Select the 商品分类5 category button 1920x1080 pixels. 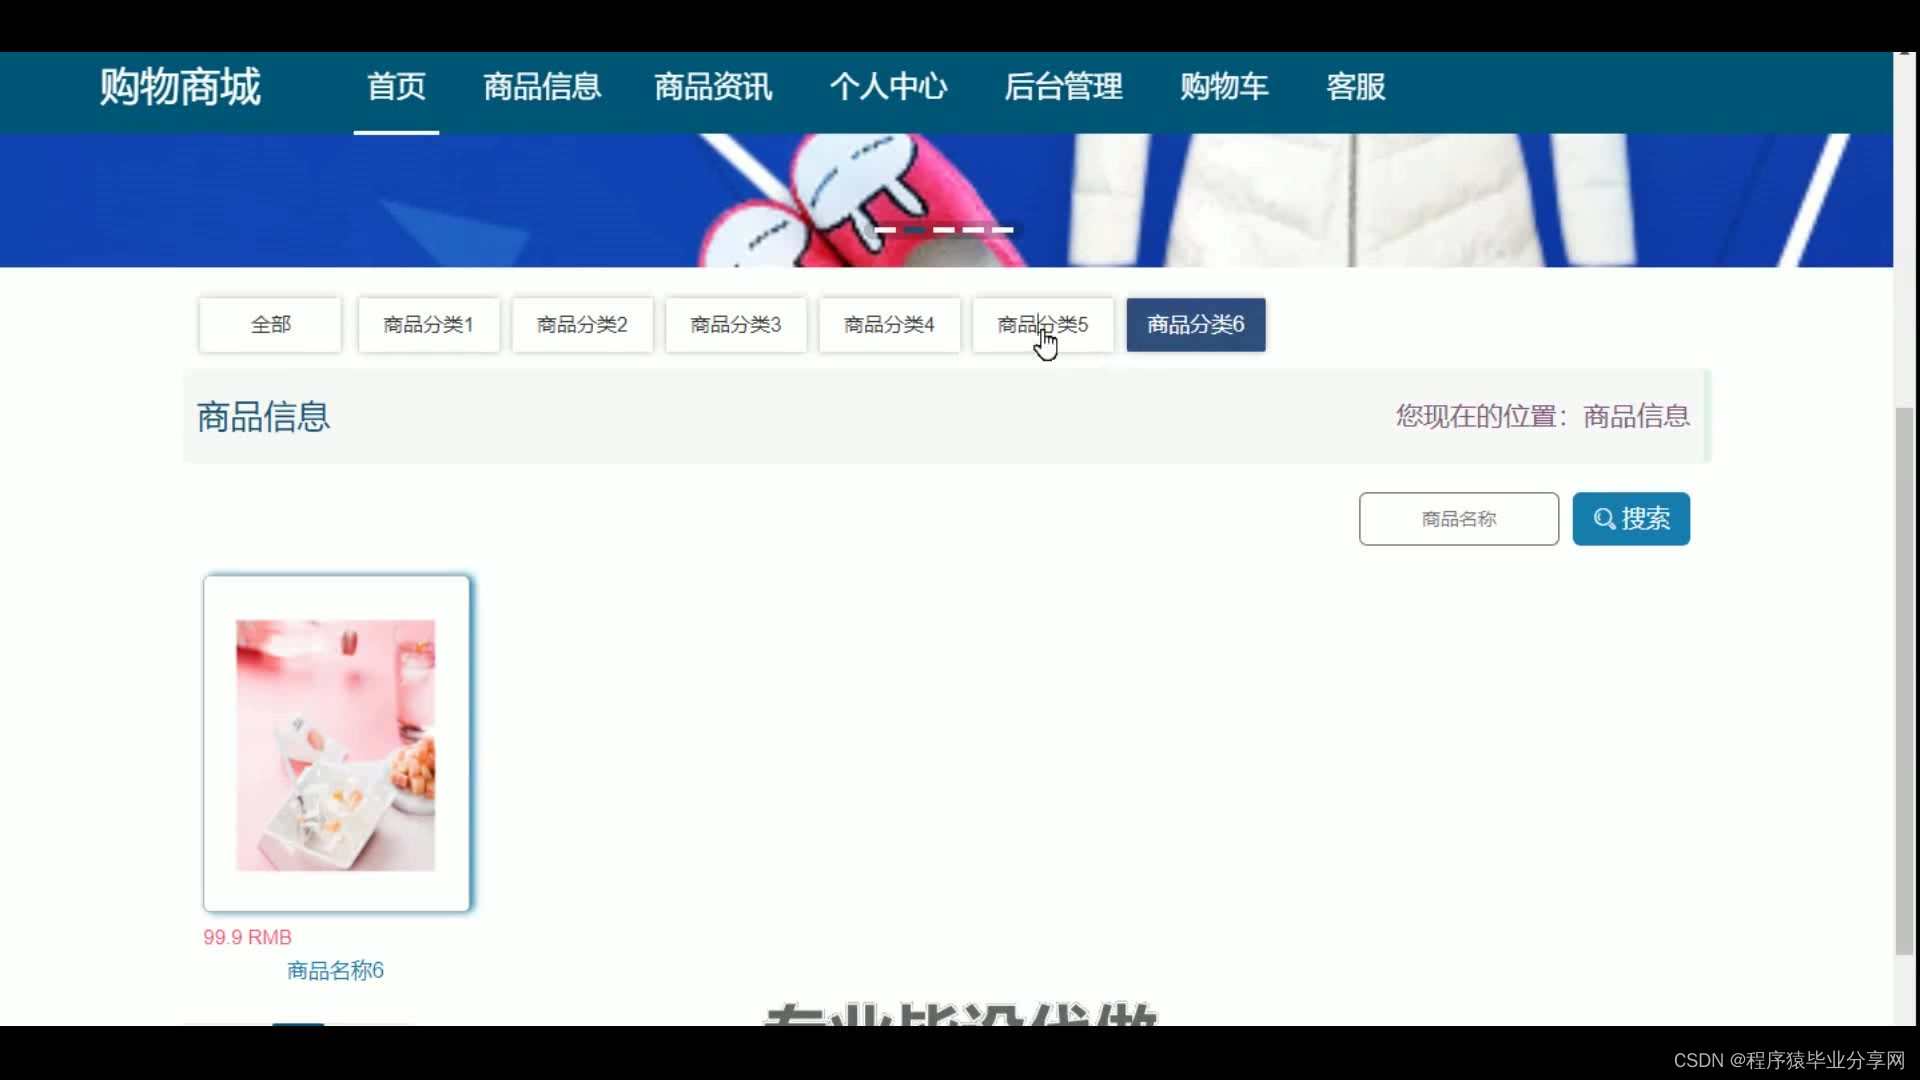[x=1042, y=325]
